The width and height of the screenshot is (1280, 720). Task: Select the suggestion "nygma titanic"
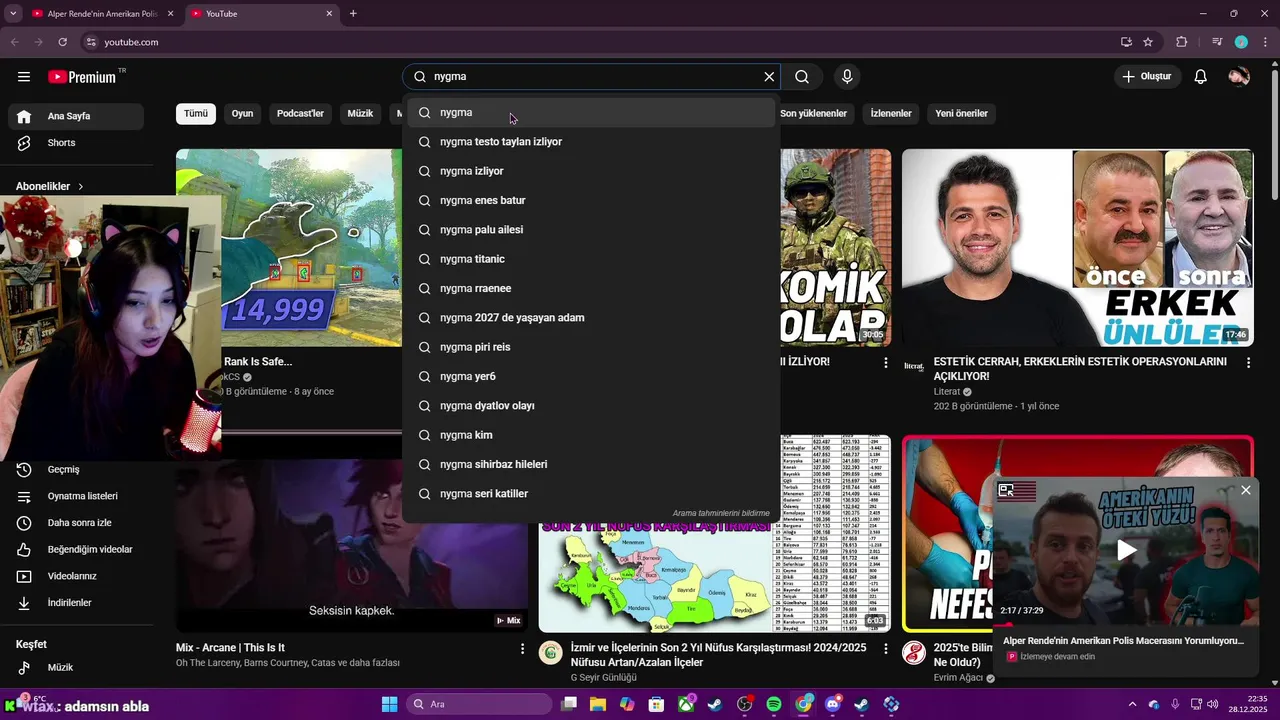(590, 259)
